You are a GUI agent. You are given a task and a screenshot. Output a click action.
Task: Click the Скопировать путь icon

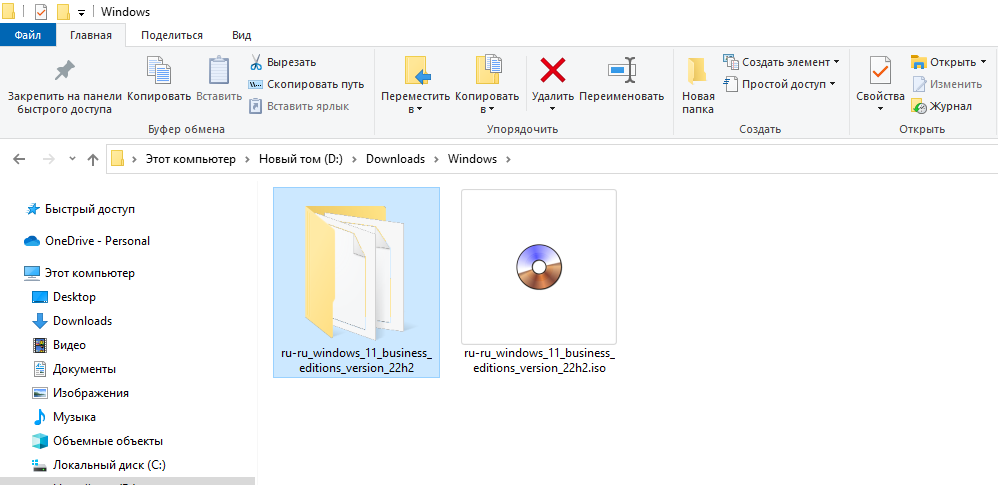tap(255, 84)
